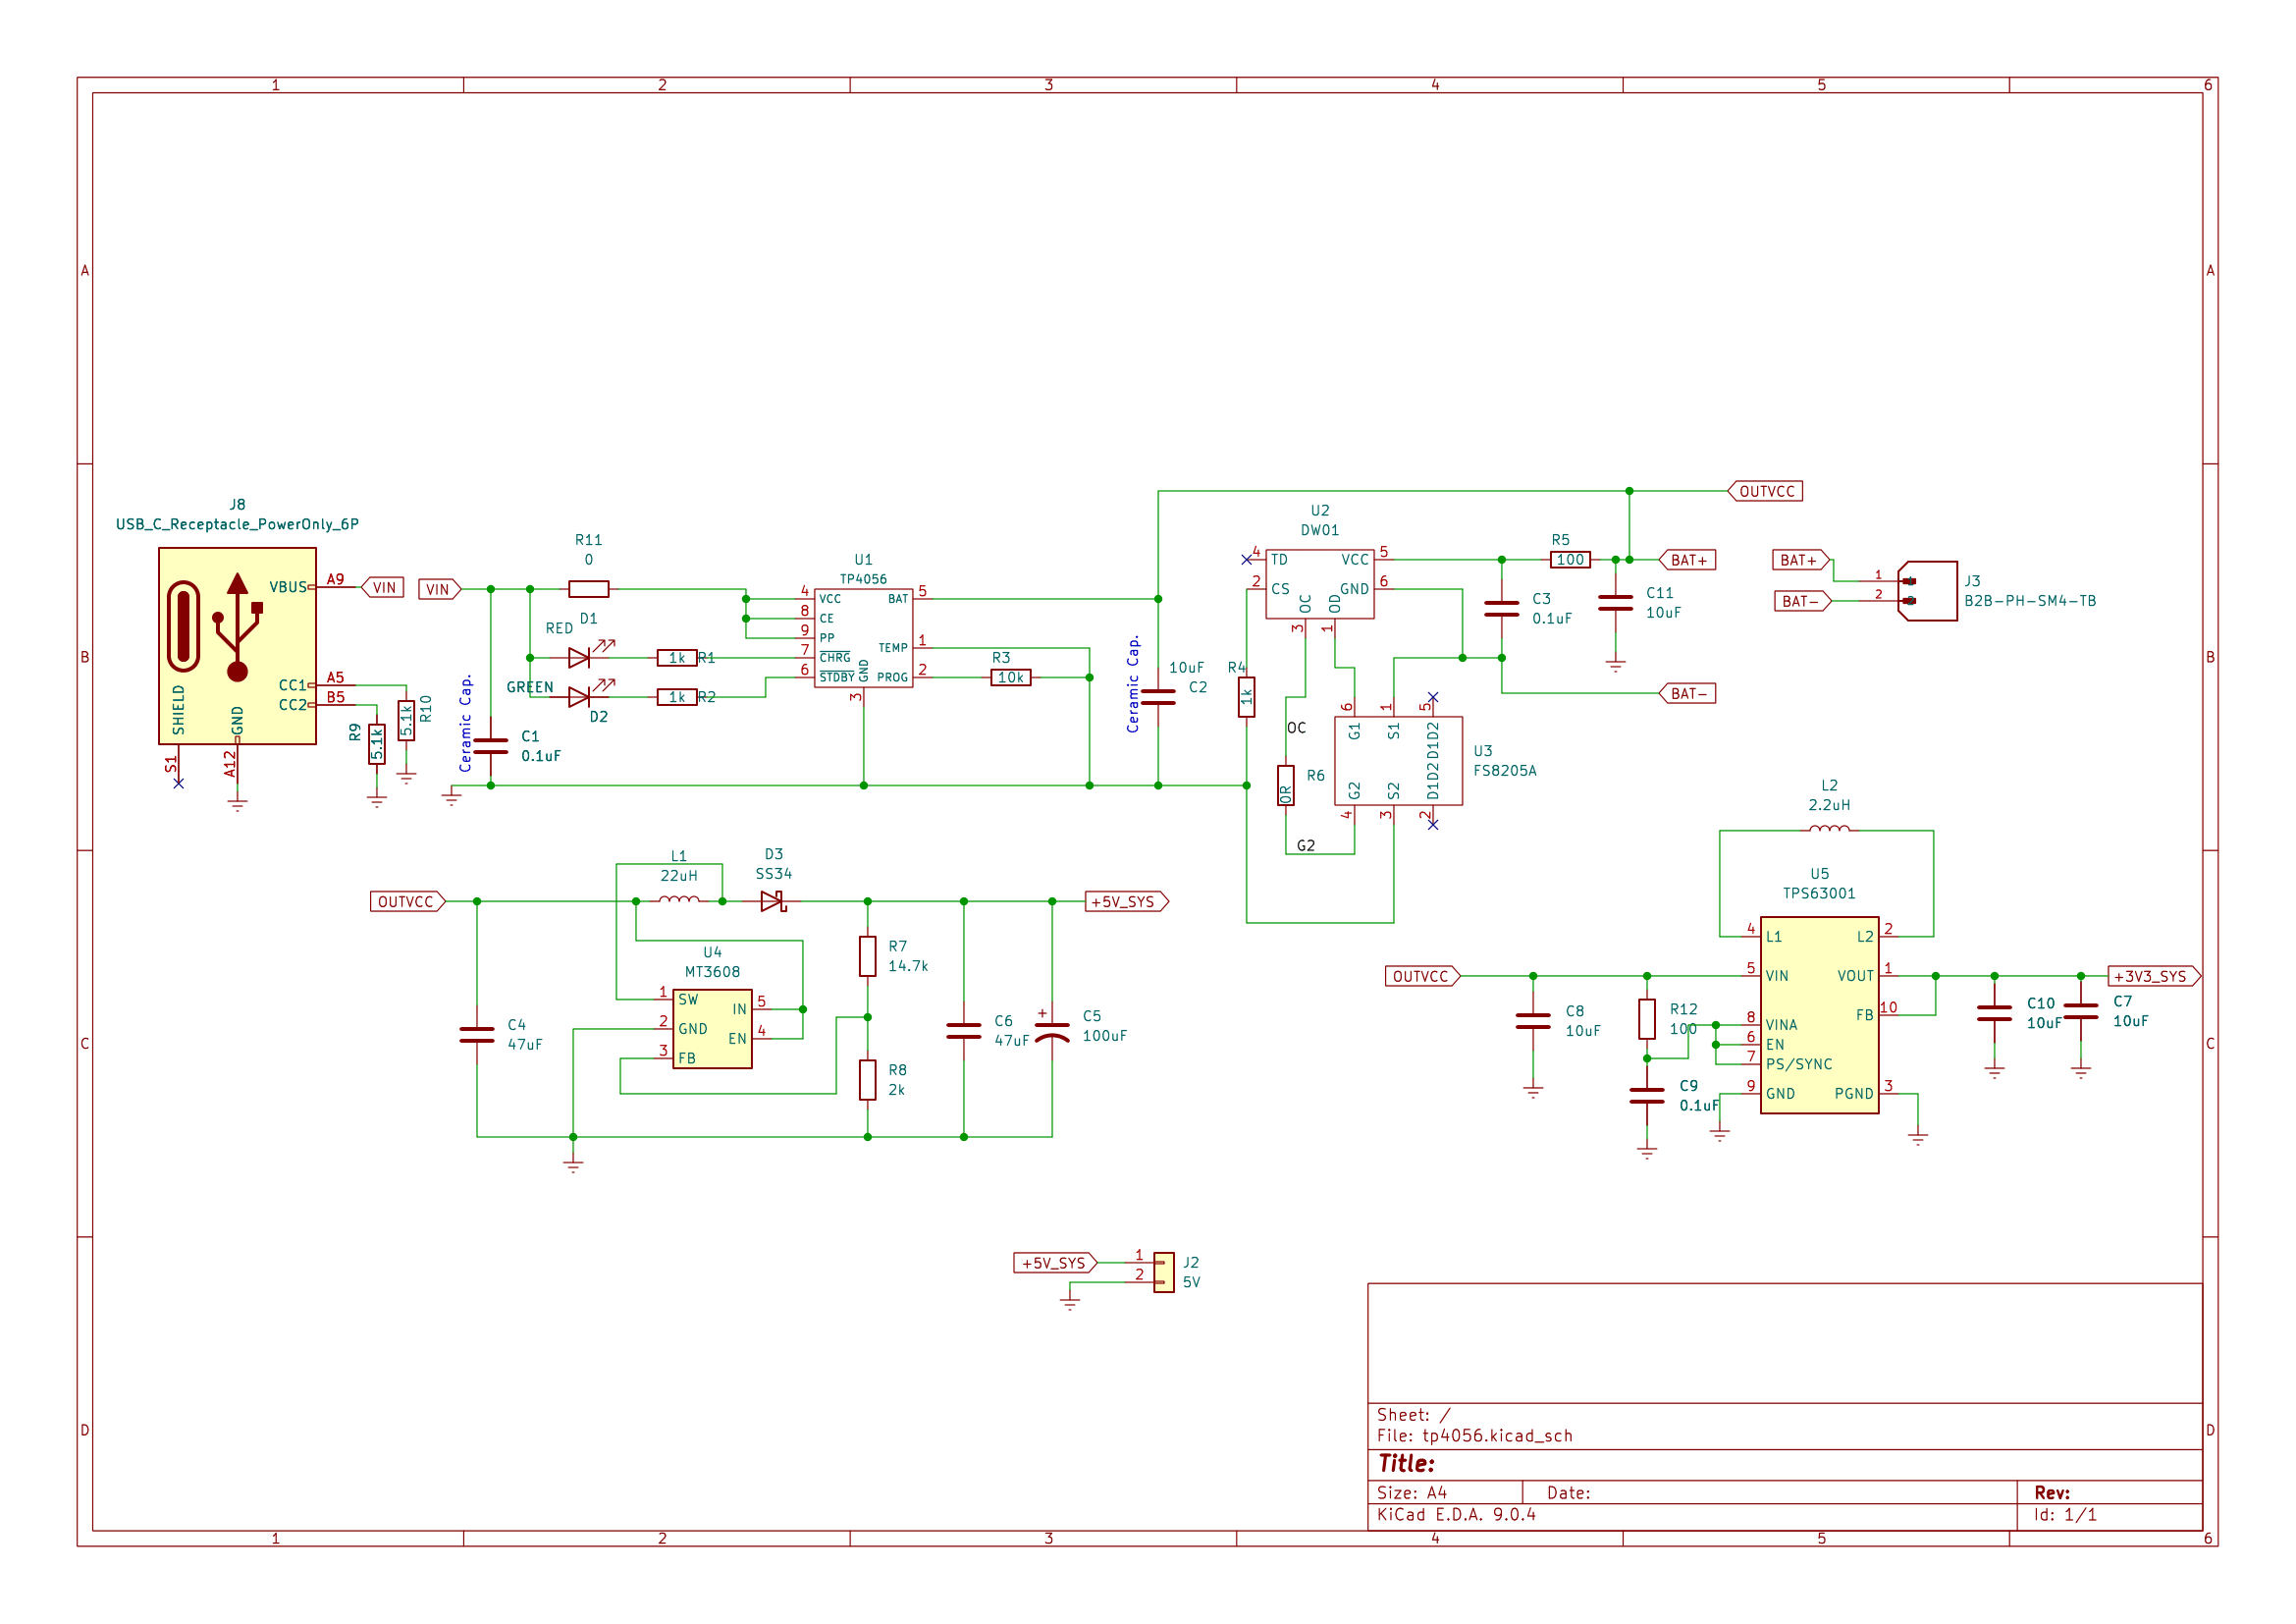Select the Title field in title block
Screen dimensions: 2296x1624
pos(1406,1464)
